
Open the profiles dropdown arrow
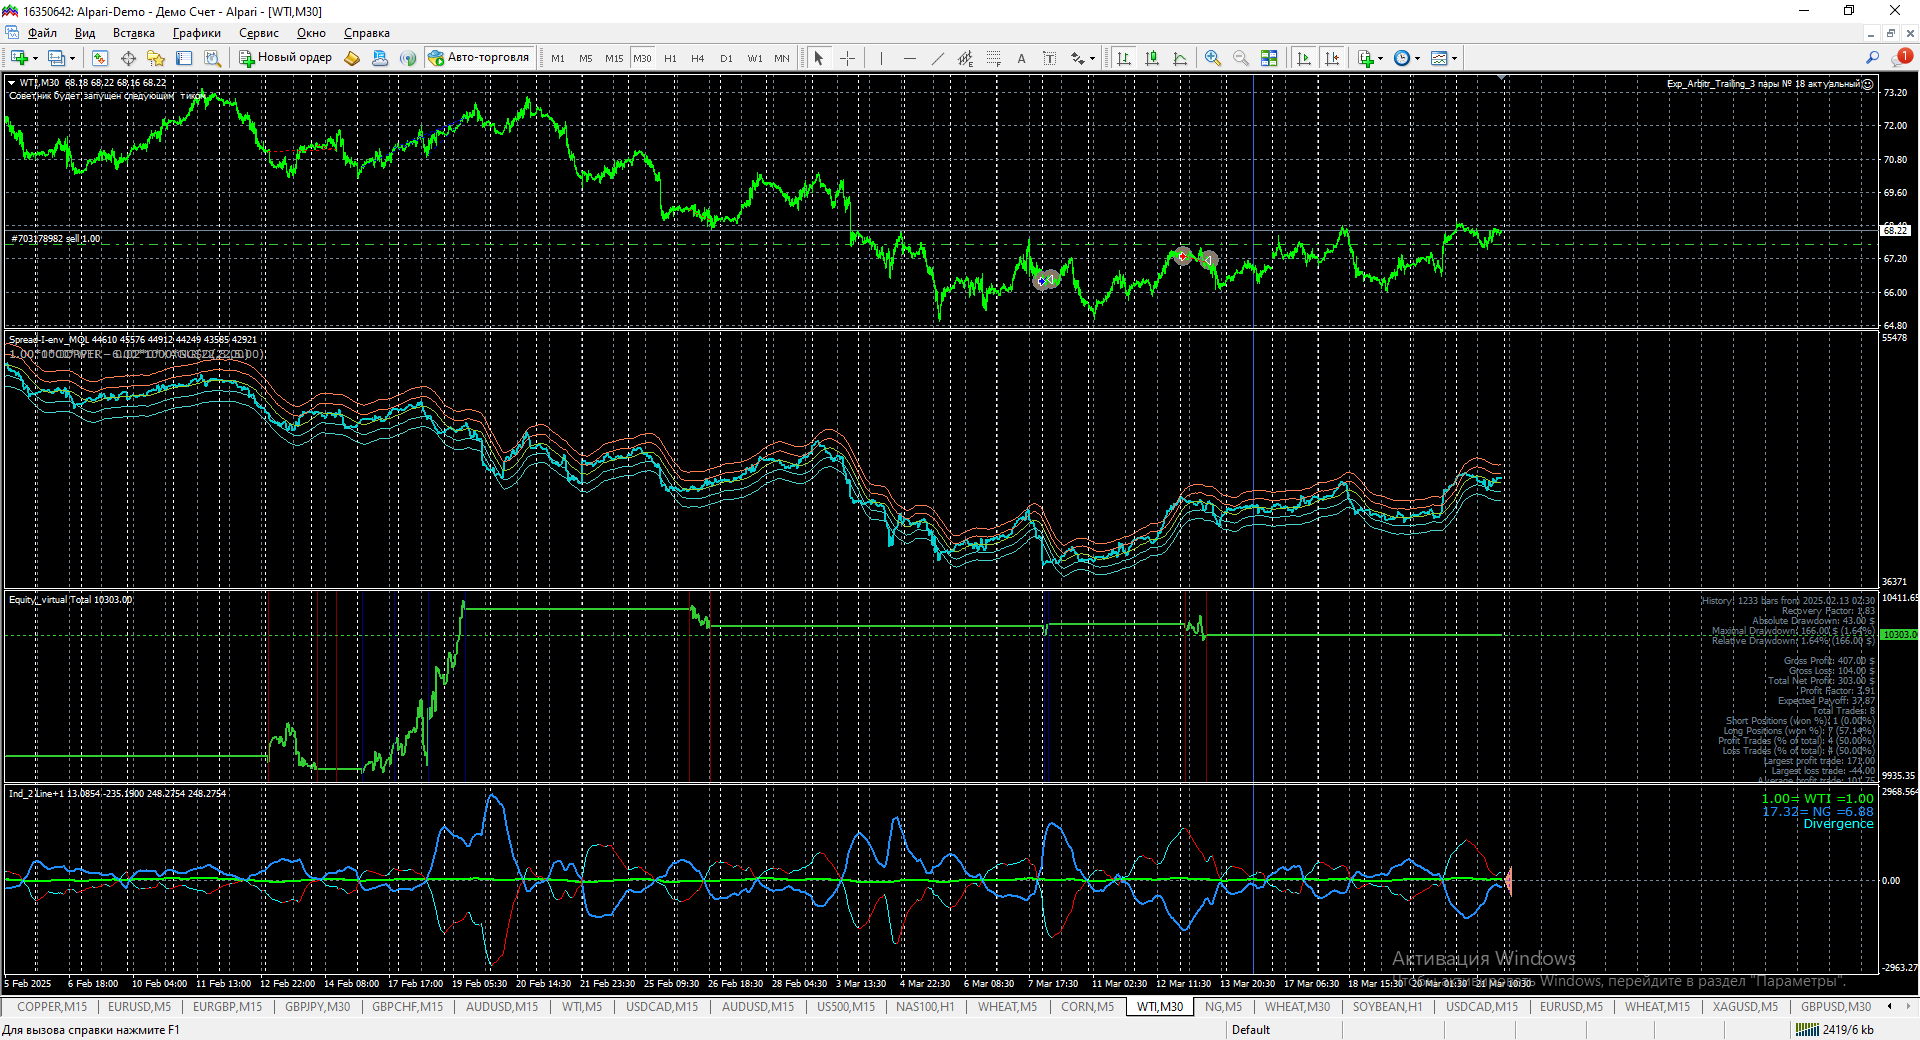73,58
